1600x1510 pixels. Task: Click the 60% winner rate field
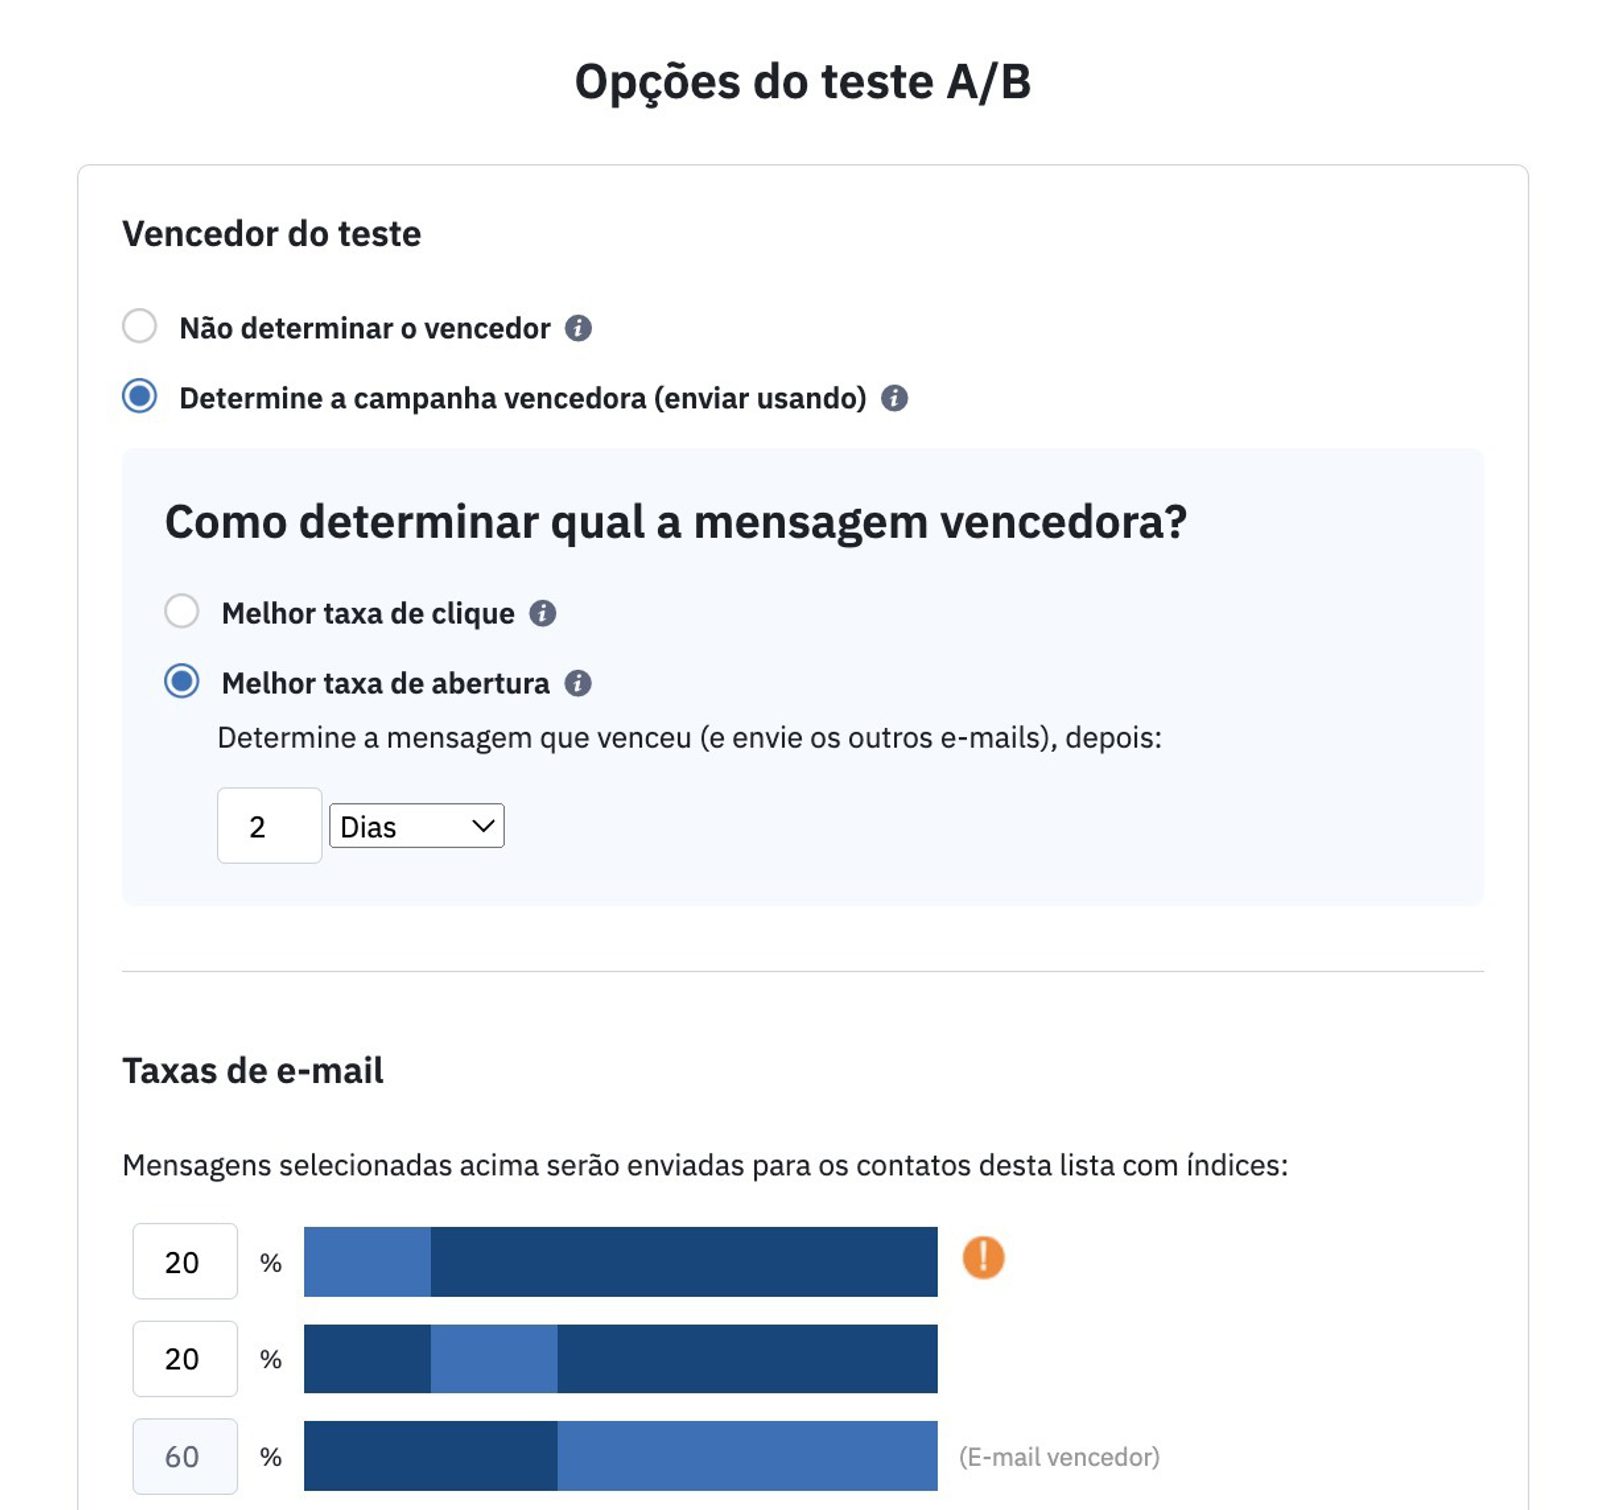[x=185, y=1456]
